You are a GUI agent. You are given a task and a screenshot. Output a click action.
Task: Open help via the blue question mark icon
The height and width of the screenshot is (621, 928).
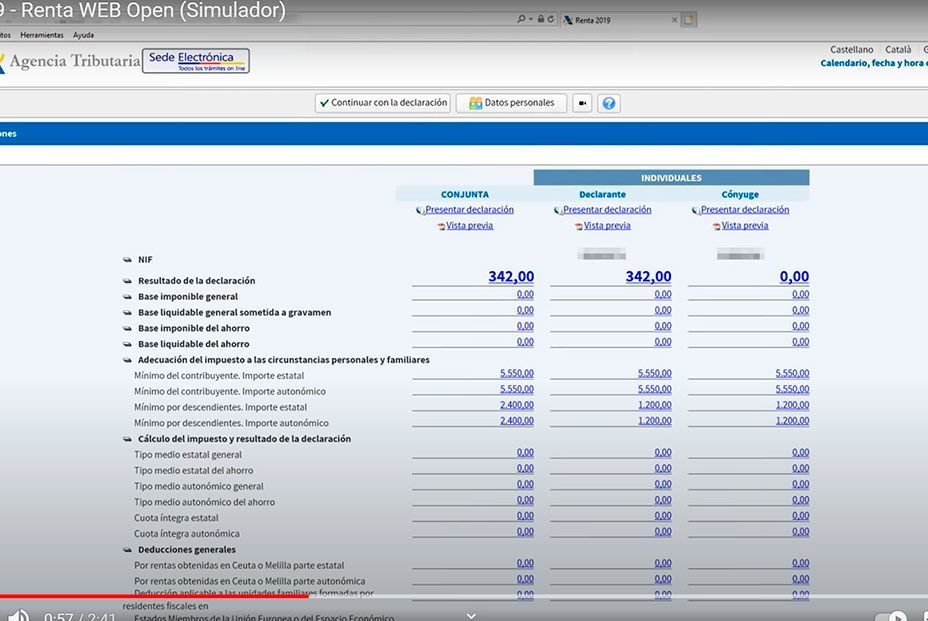pos(608,102)
